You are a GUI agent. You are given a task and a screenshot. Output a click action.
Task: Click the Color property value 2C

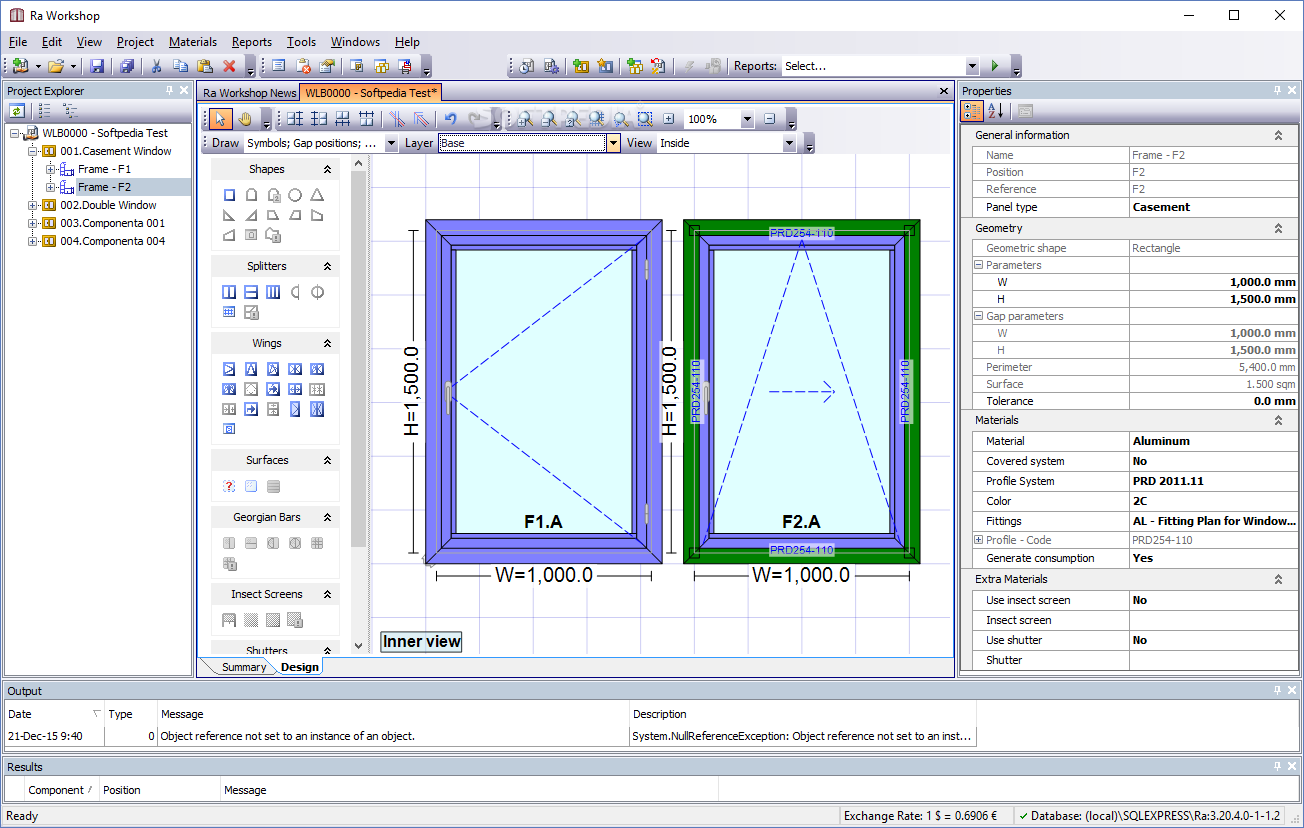tap(1214, 501)
